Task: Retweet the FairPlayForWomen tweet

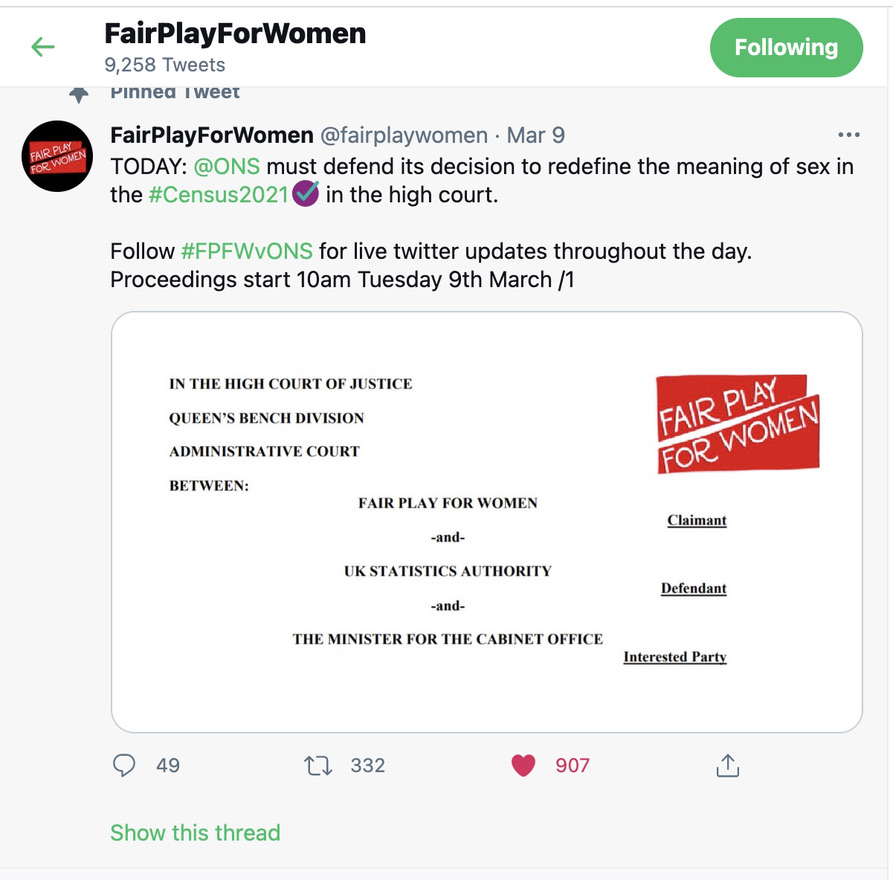Action: pyautogui.click(x=316, y=765)
